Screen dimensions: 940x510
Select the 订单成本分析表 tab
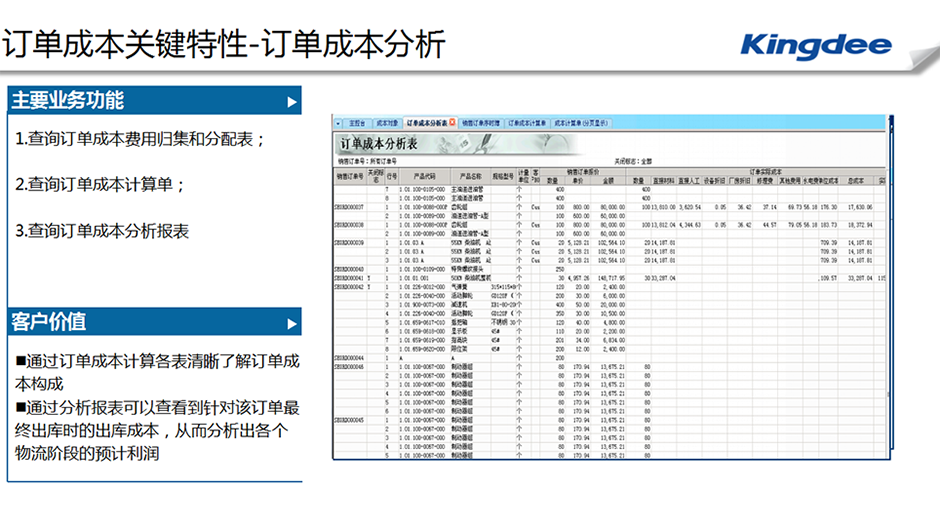(x=427, y=122)
